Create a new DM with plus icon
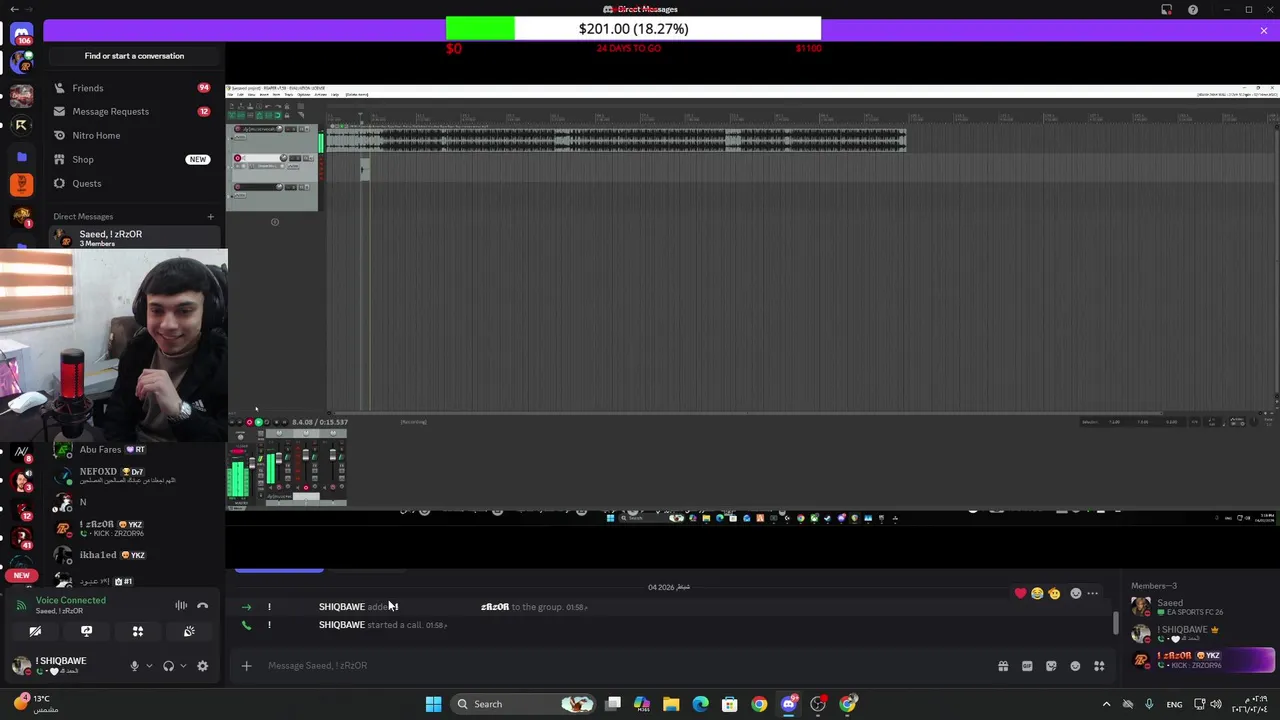Viewport: 1280px width, 720px height. pos(210,216)
